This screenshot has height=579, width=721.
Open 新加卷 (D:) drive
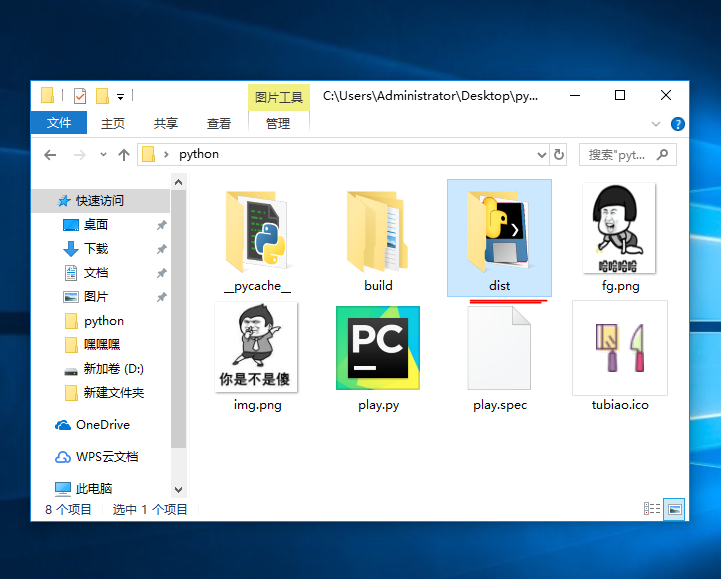(x=113, y=368)
